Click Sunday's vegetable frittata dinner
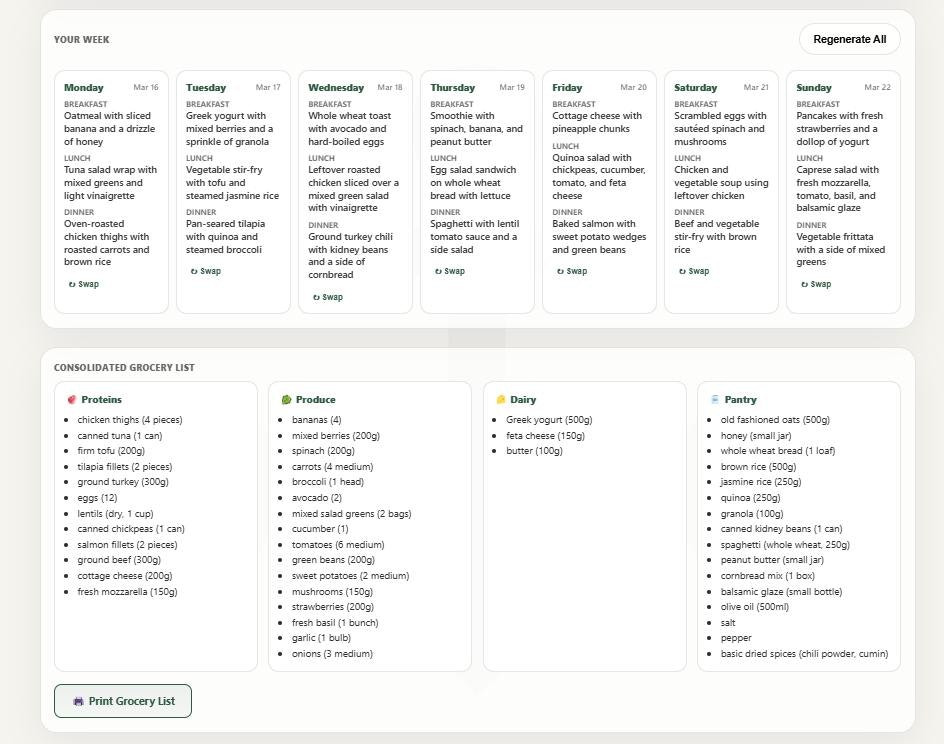Viewport: 944px width, 744px height. point(840,249)
